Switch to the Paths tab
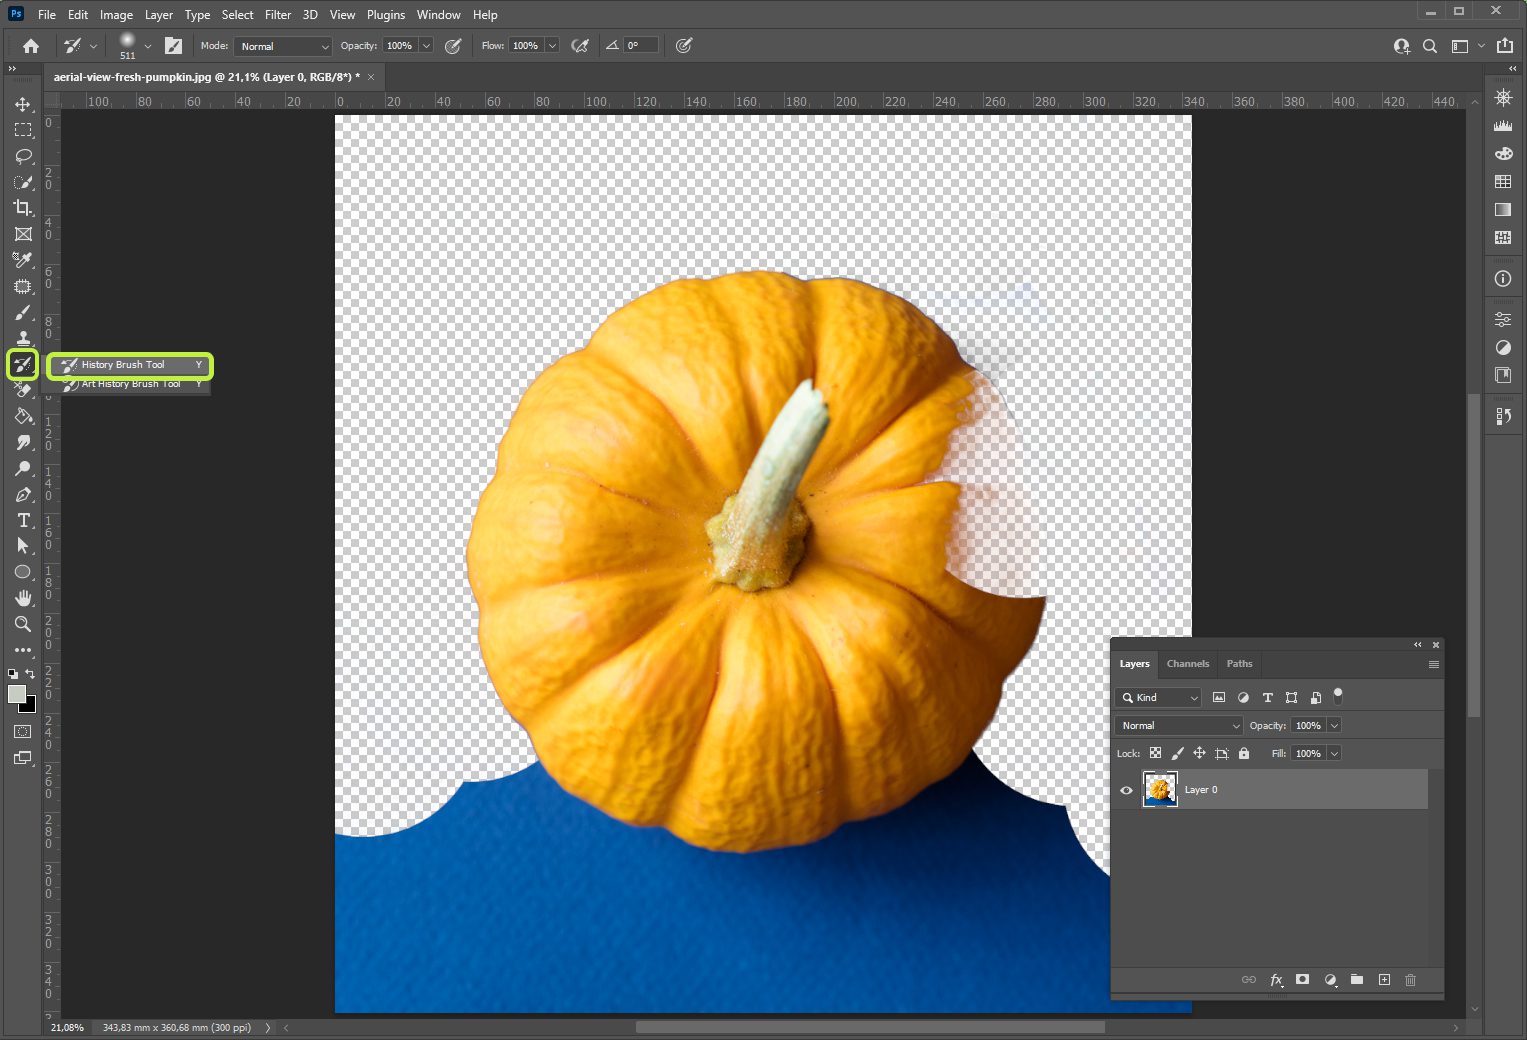This screenshot has width=1527, height=1040. (x=1239, y=664)
